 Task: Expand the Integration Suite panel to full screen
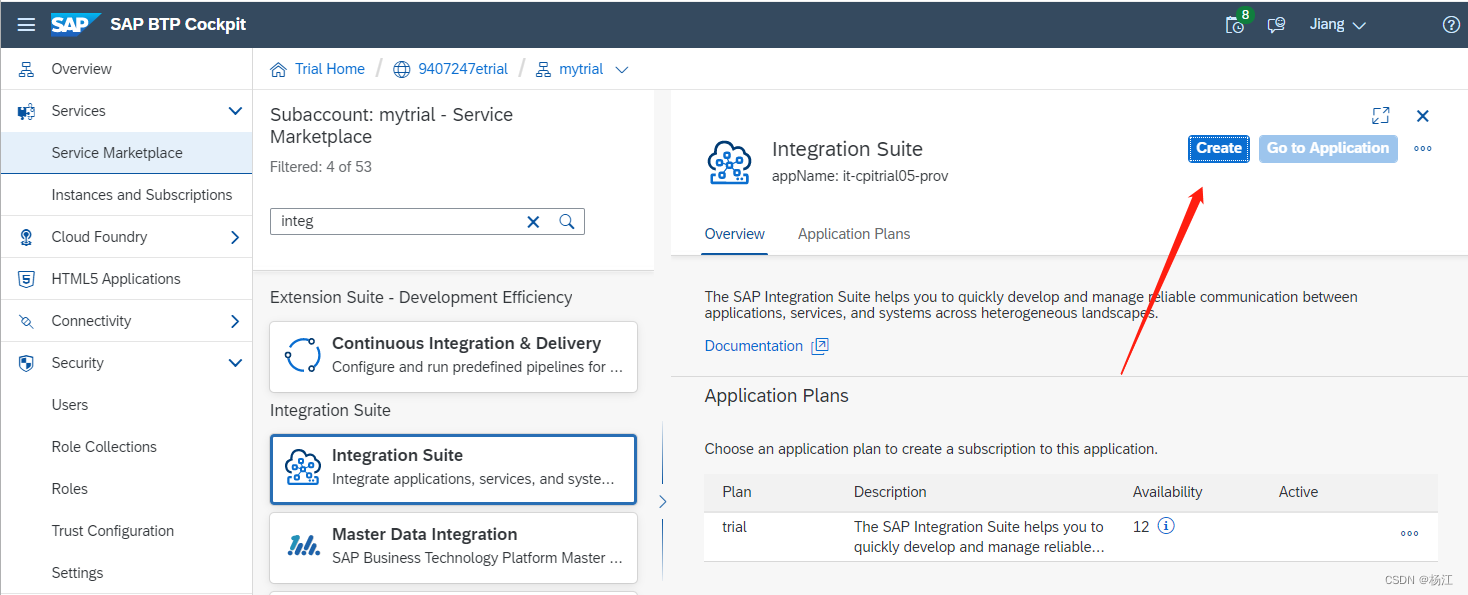pos(1381,115)
